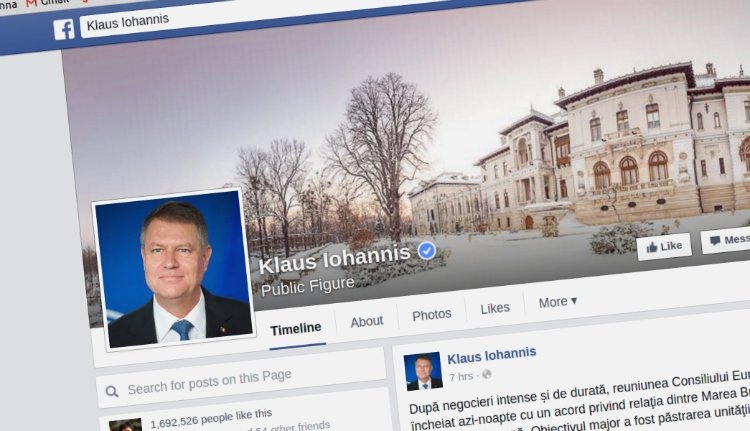
Task: Click the post author name Klaus Iohannis
Action: click(491, 355)
